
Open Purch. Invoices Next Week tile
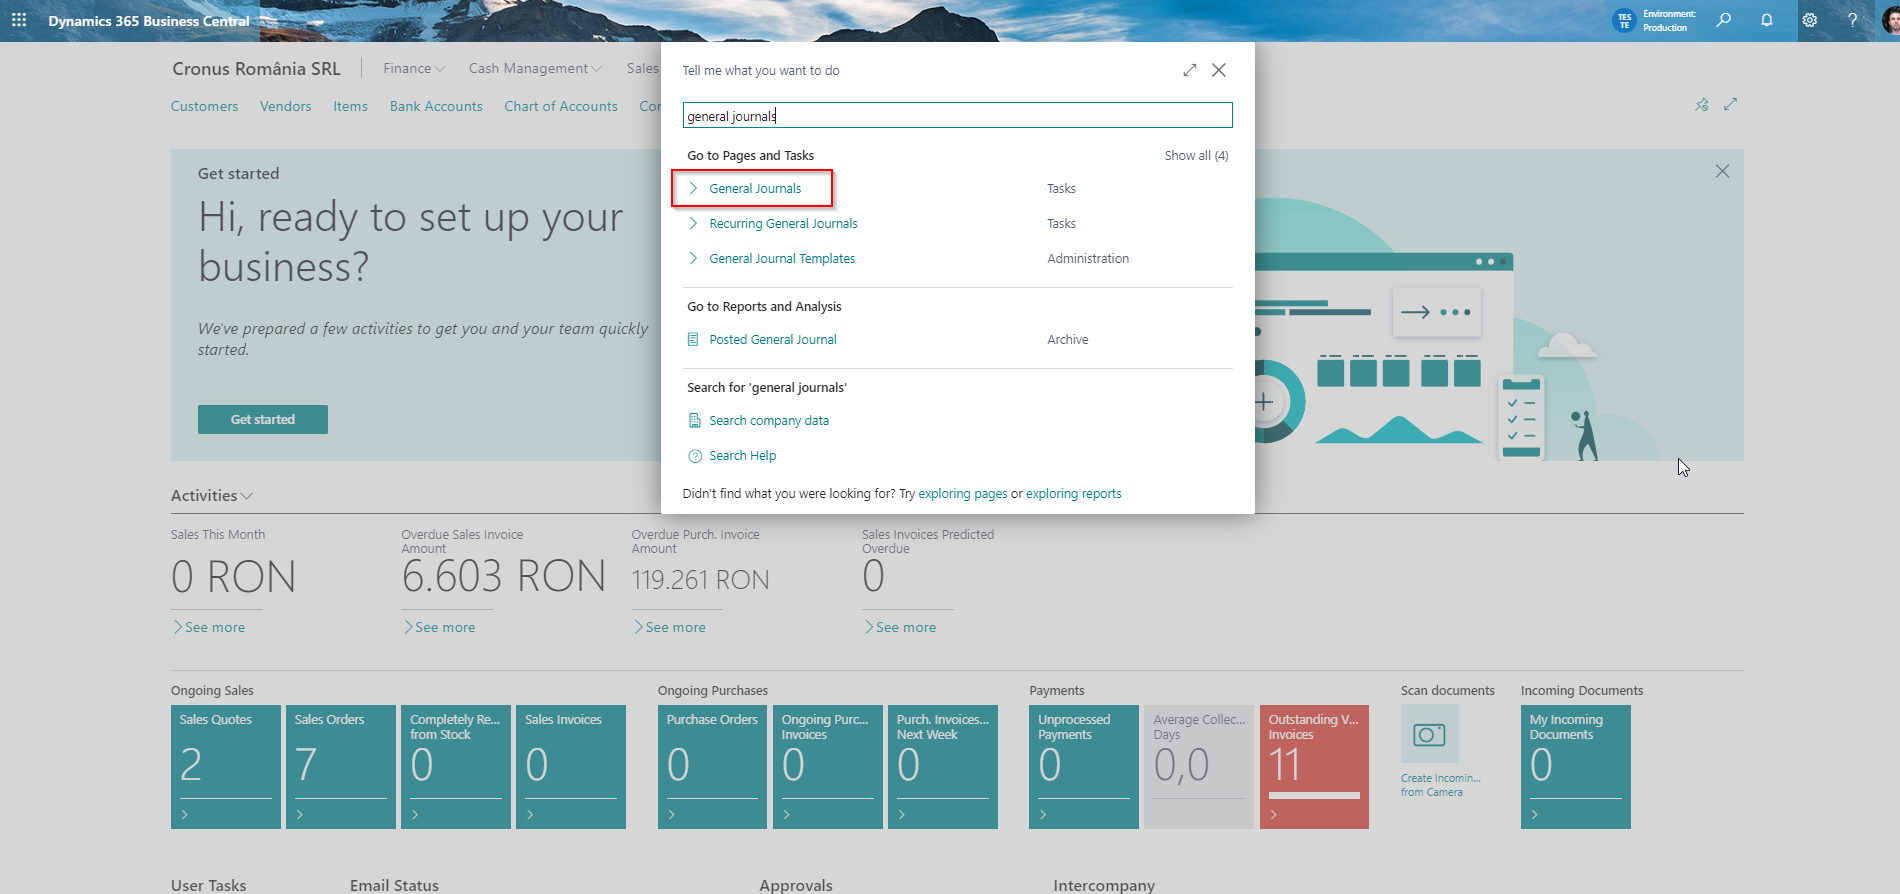click(943, 767)
